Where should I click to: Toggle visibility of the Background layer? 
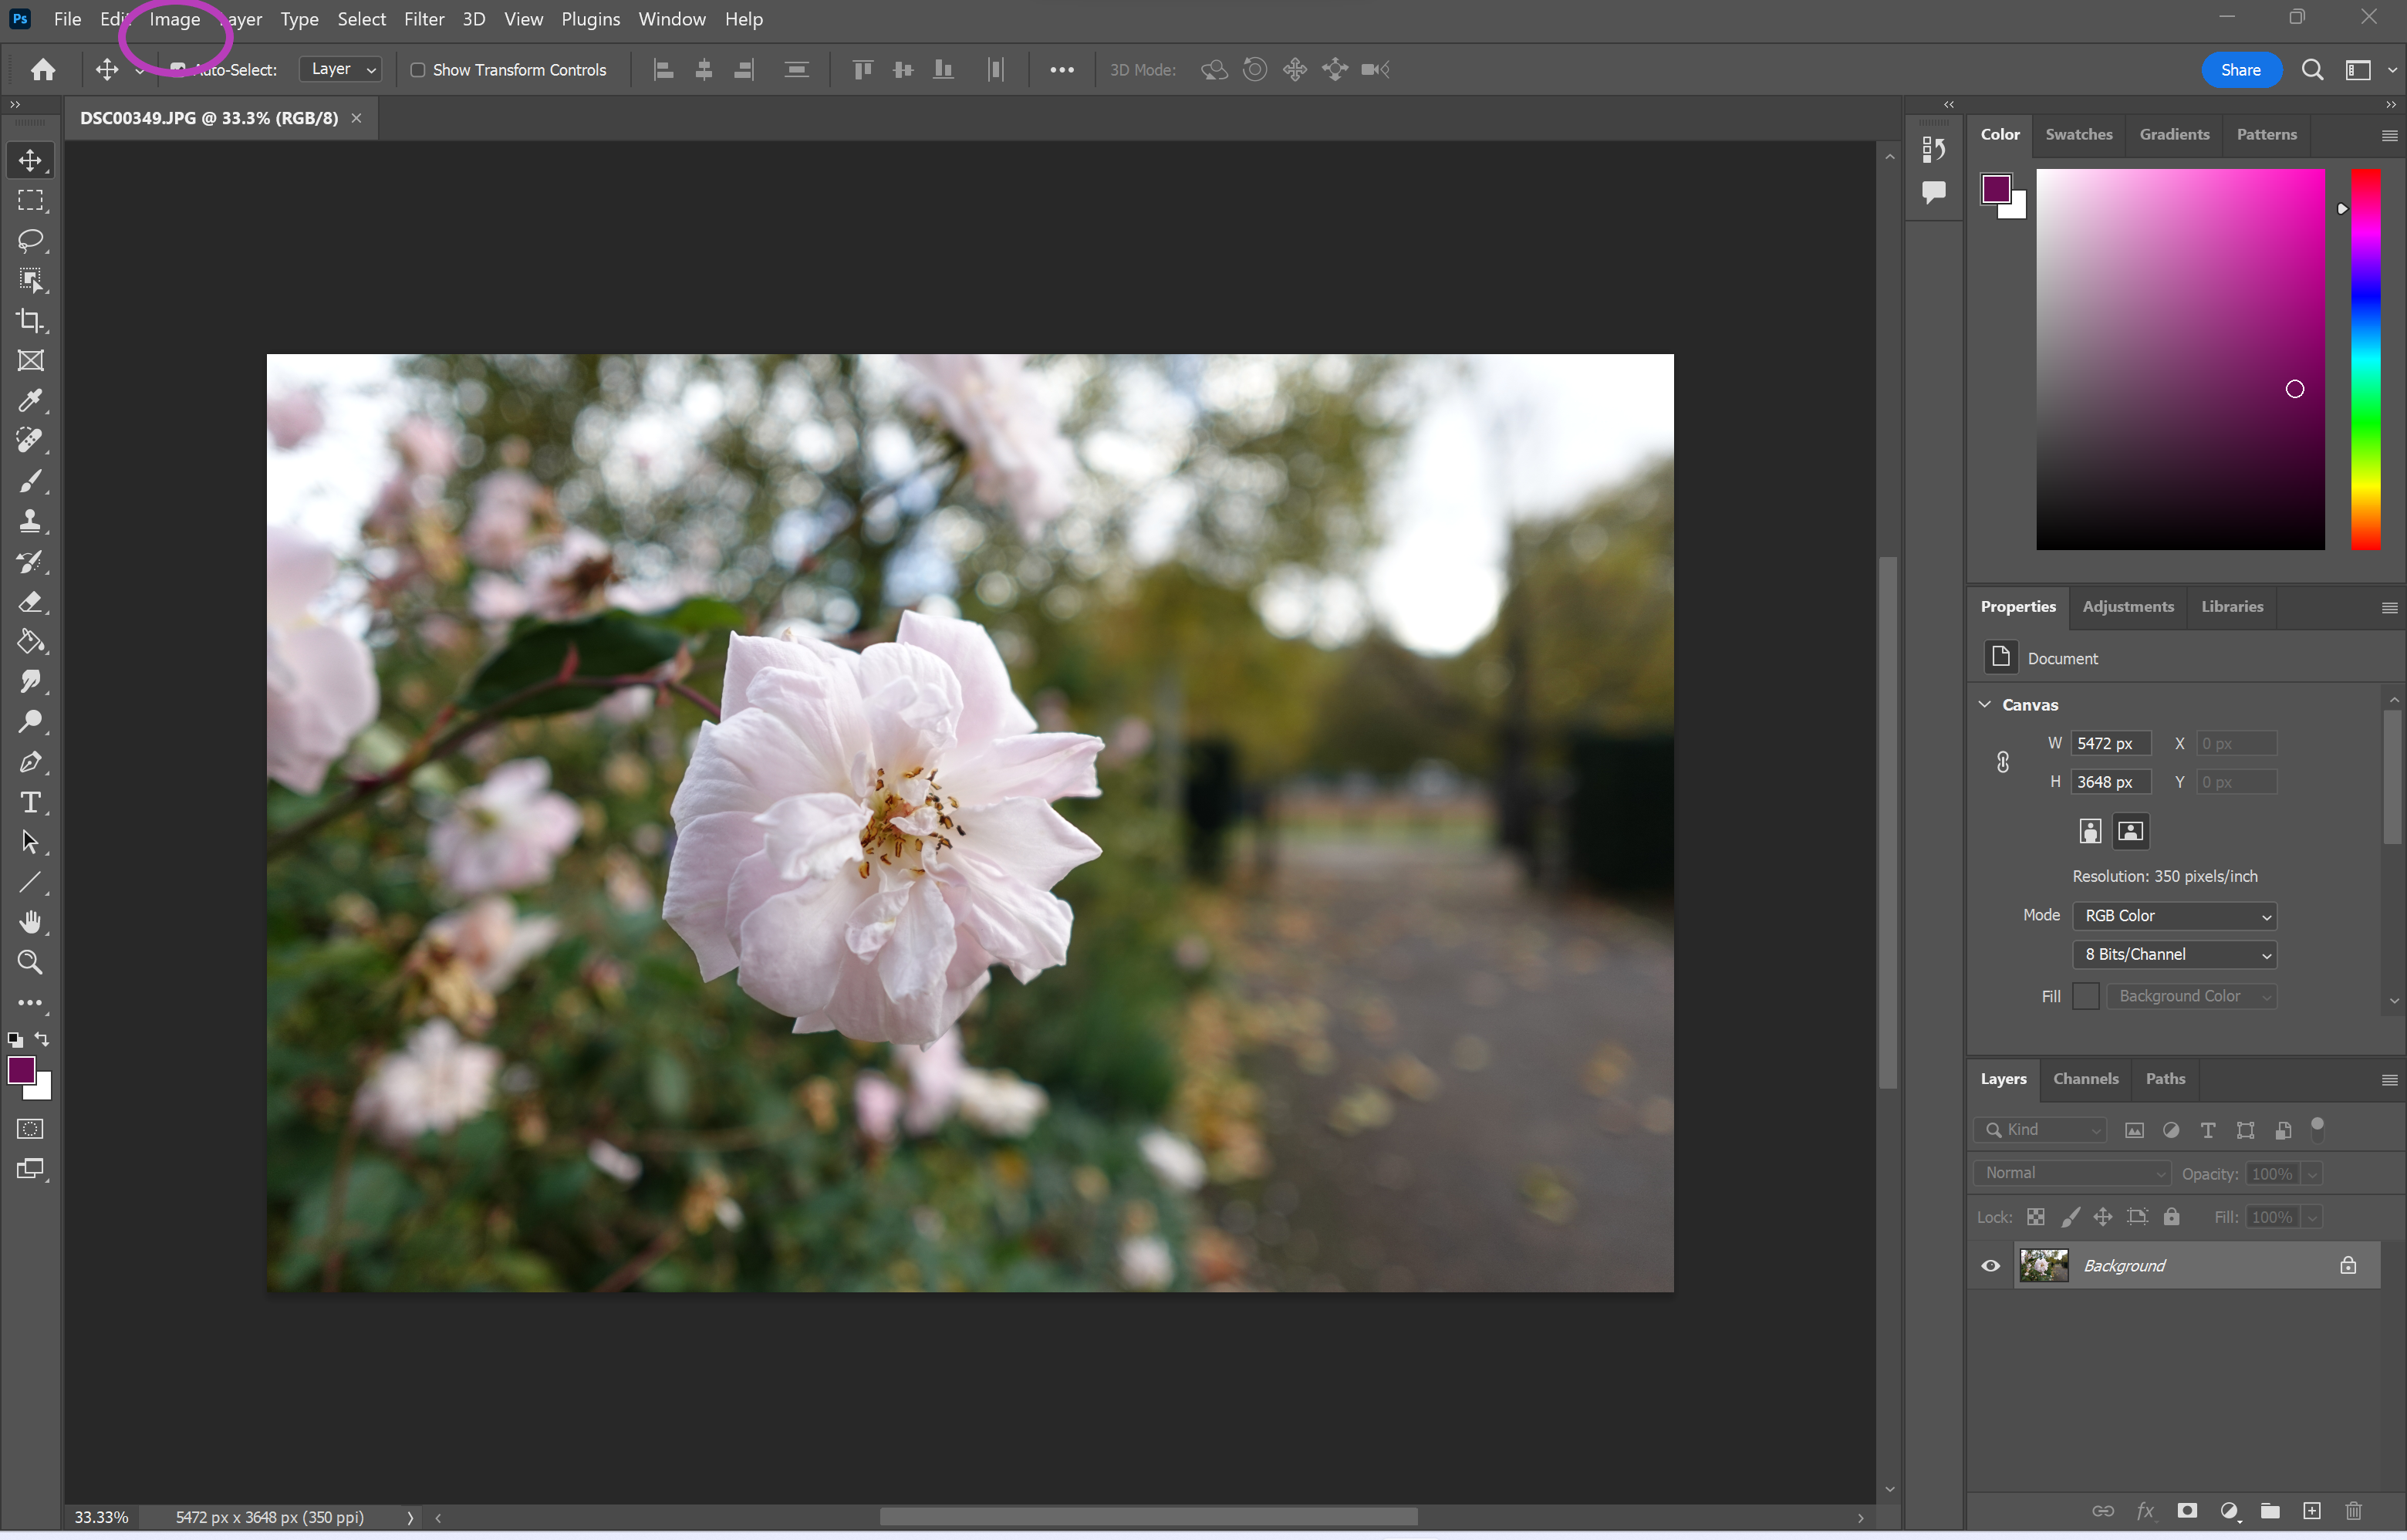[x=1990, y=1265]
